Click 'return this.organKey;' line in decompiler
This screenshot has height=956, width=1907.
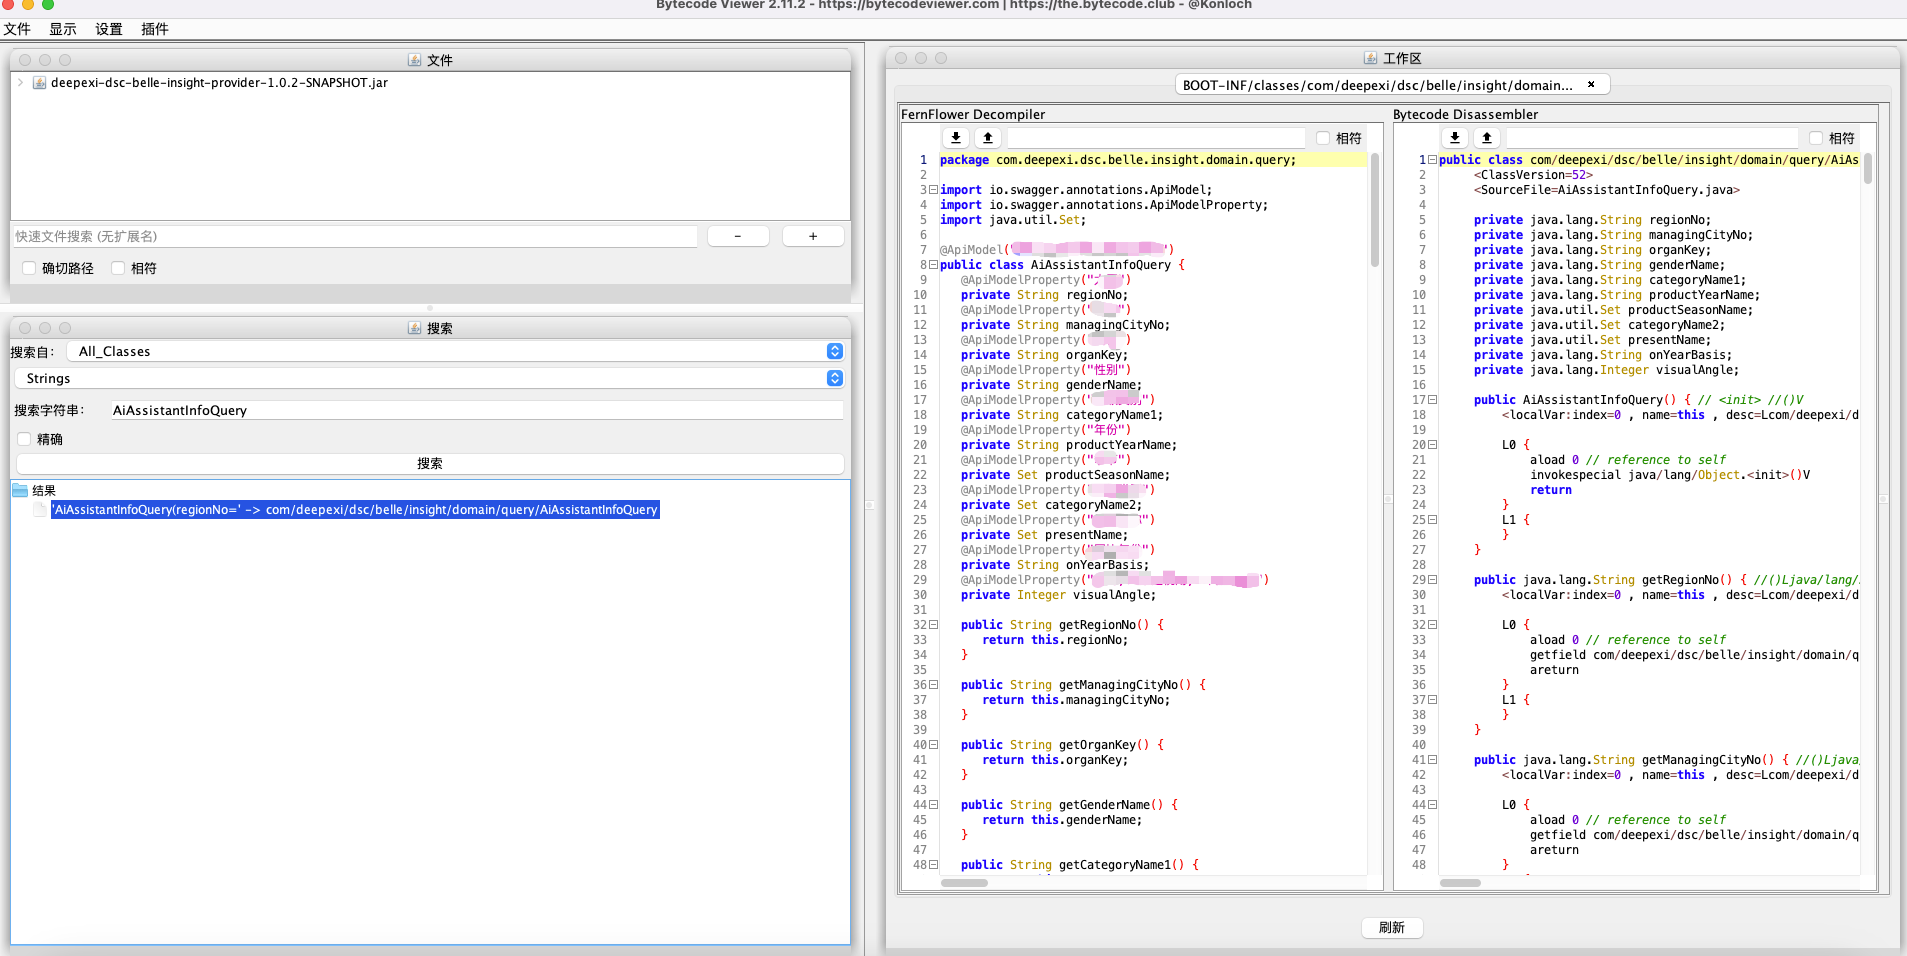click(1055, 760)
